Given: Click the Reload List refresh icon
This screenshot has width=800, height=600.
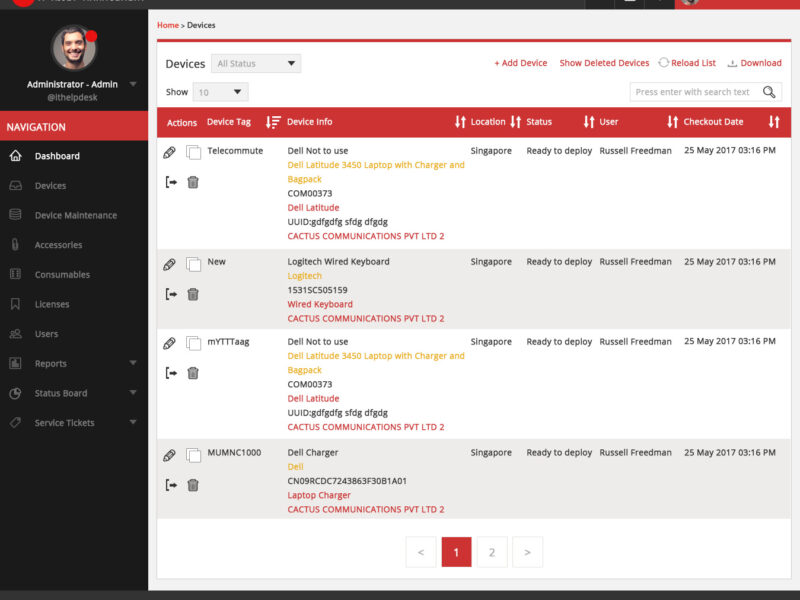Looking at the screenshot, I should (x=663, y=63).
